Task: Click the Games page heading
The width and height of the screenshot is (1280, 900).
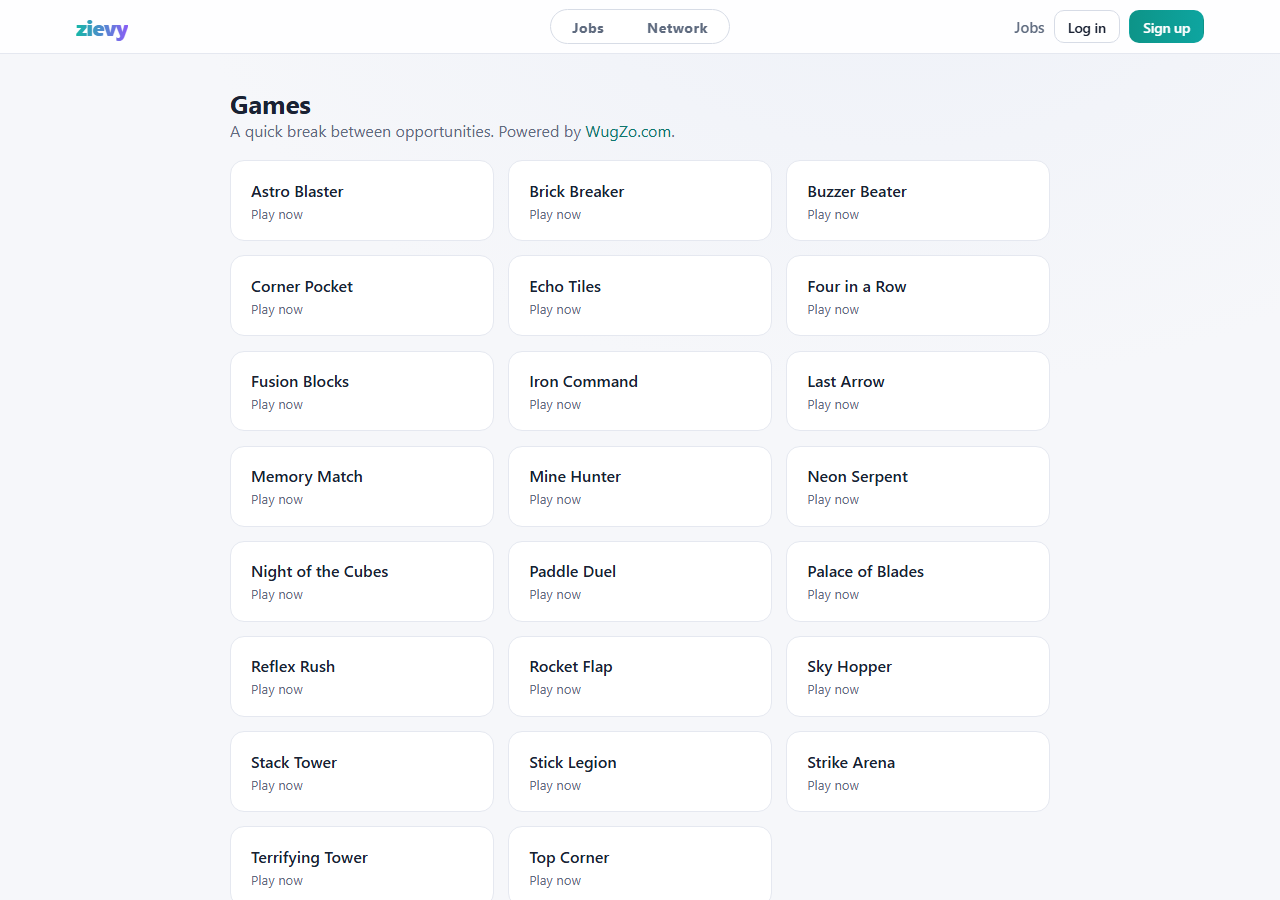Action: pos(270,105)
